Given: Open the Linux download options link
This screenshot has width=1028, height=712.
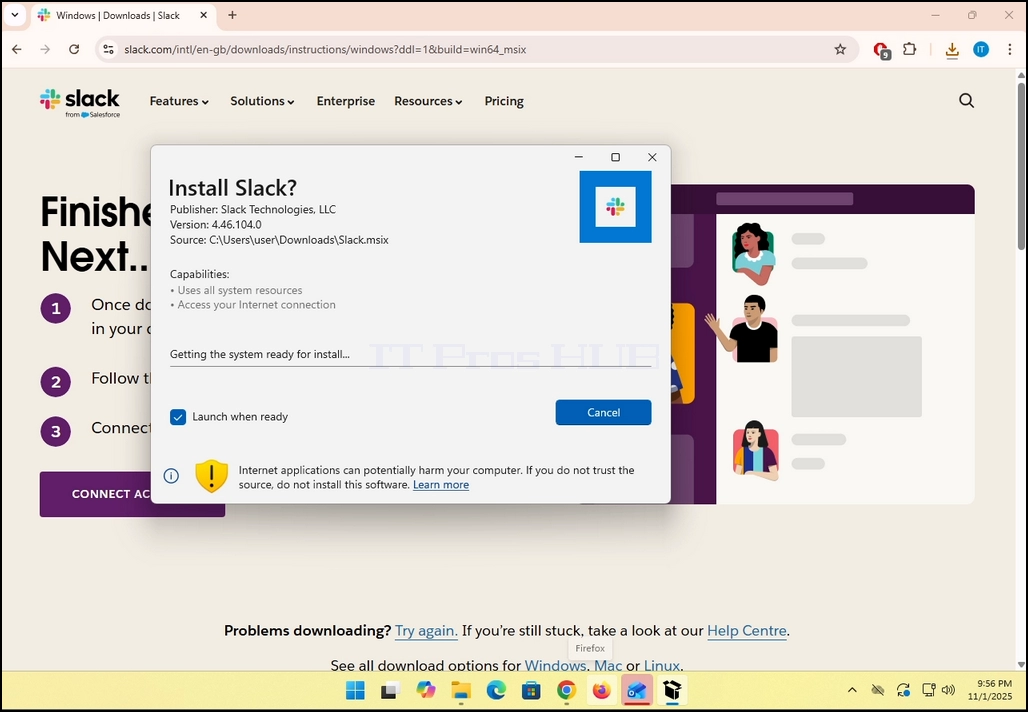Looking at the screenshot, I should (662, 665).
